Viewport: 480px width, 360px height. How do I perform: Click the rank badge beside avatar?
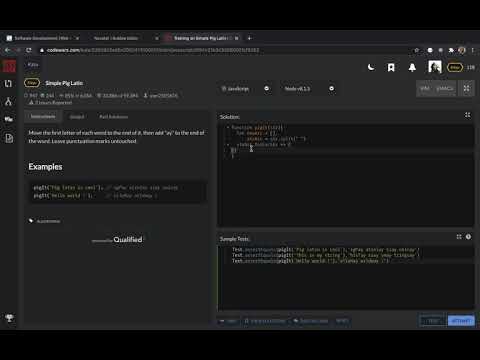tap(455, 68)
